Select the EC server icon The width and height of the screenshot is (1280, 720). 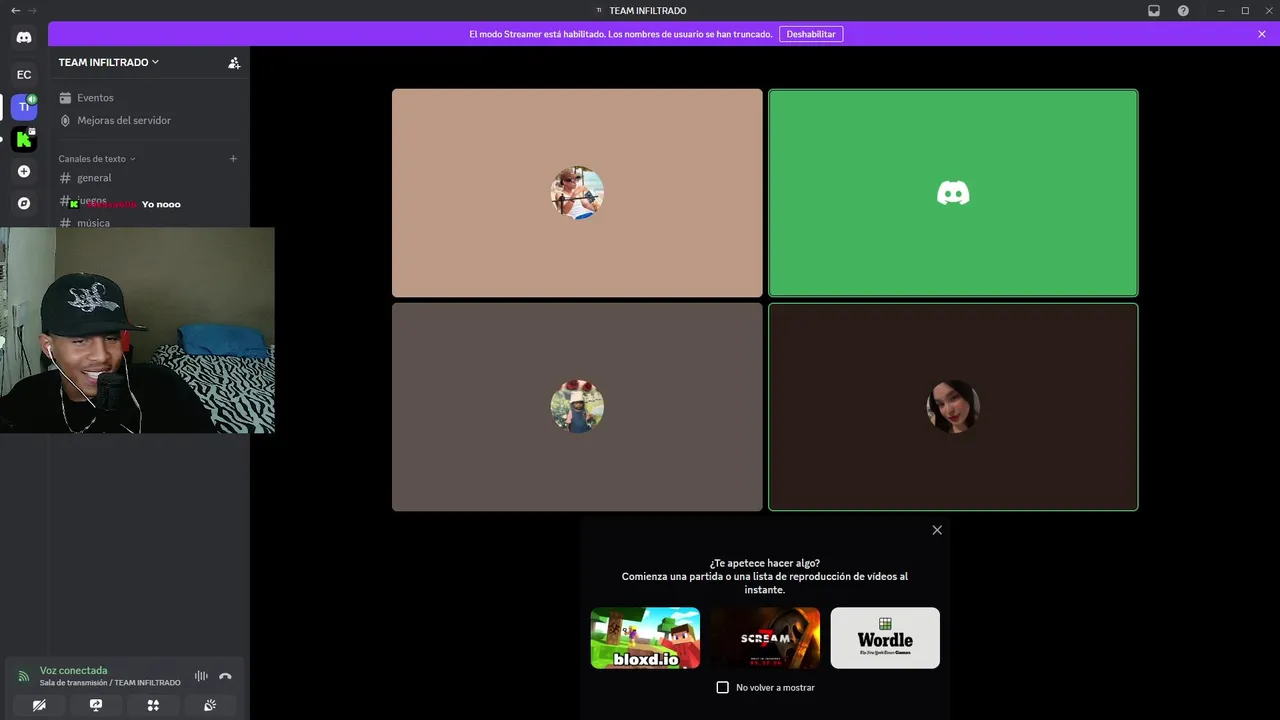tap(24, 74)
